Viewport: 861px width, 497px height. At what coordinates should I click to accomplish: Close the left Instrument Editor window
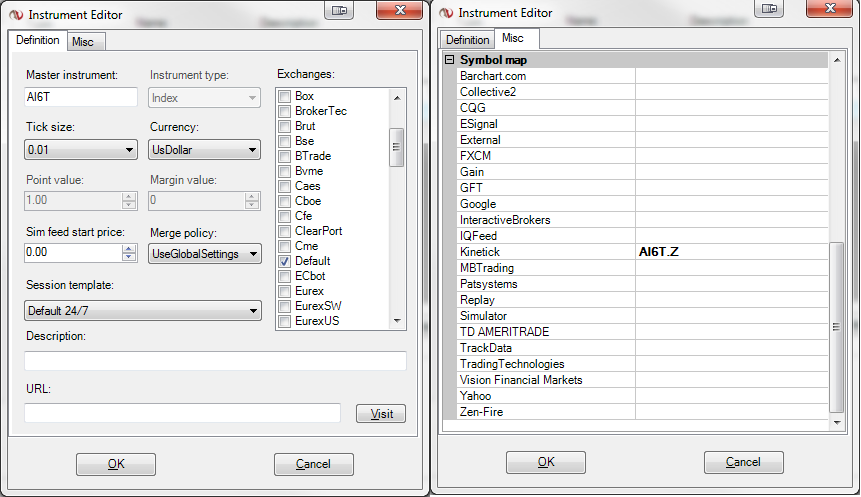click(401, 10)
